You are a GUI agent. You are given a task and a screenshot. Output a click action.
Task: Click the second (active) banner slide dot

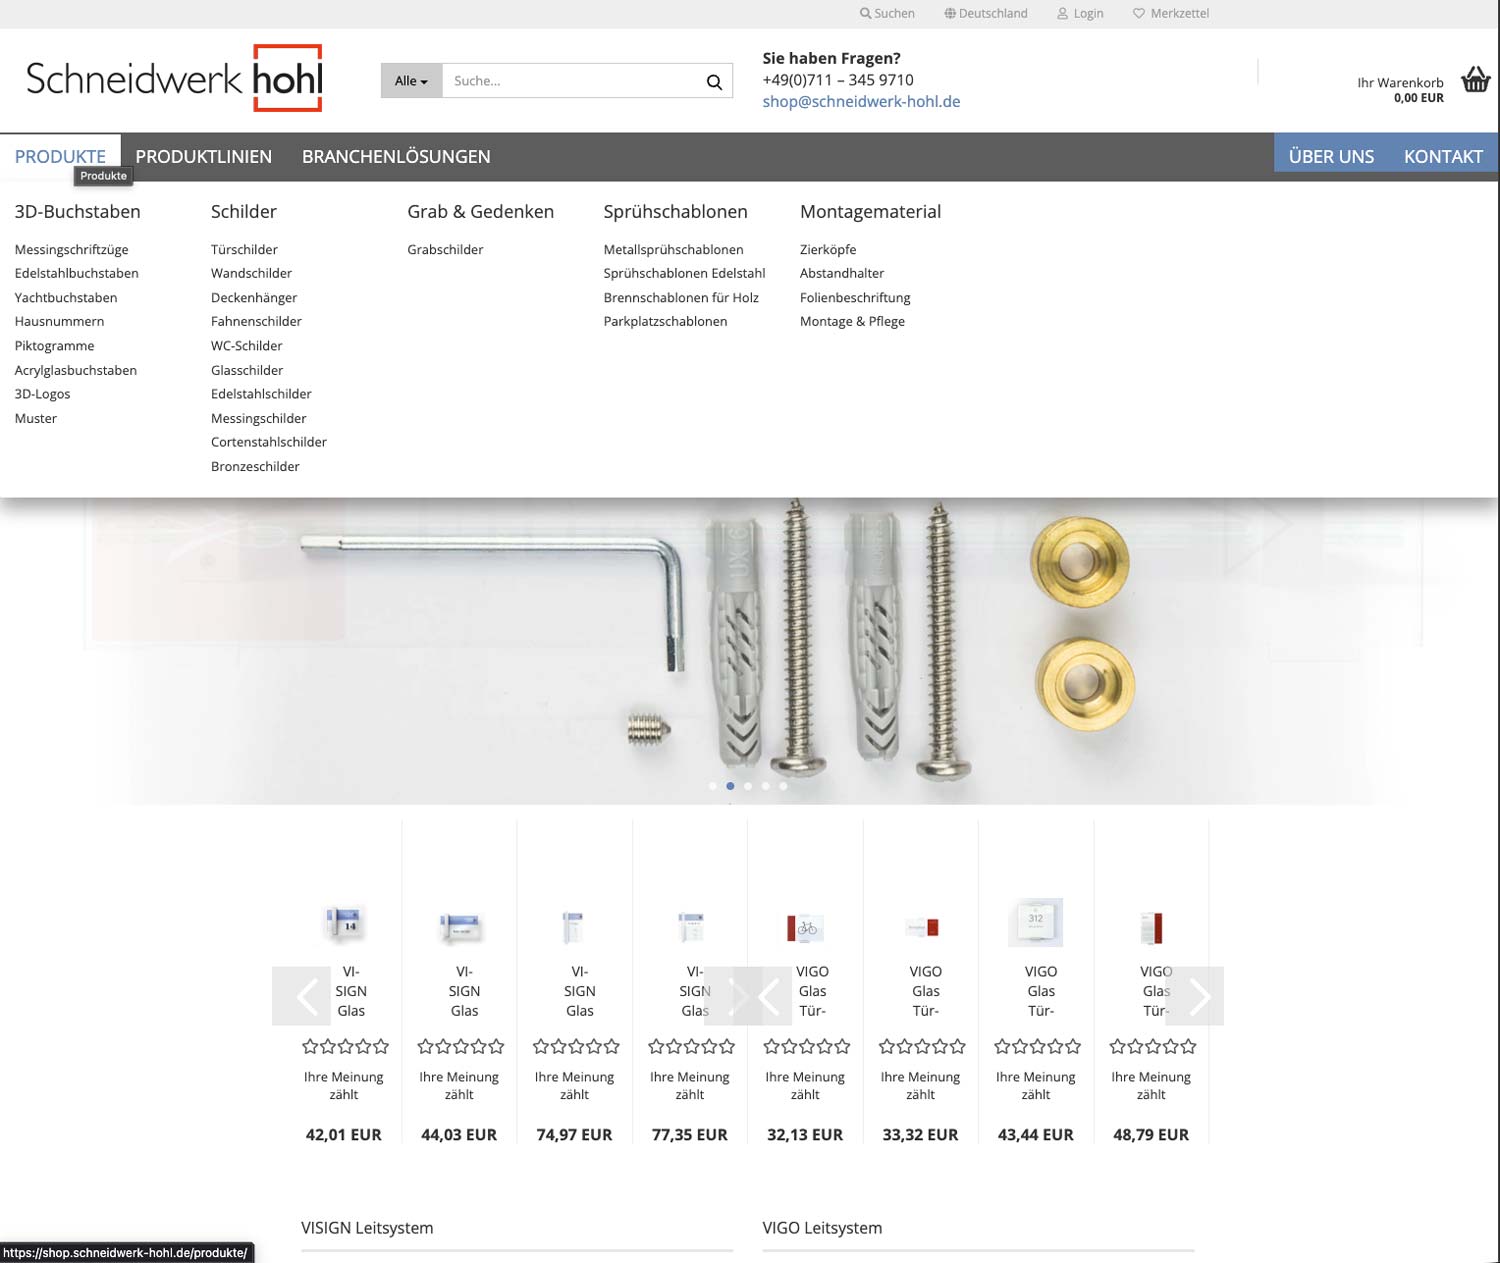pyautogui.click(x=730, y=786)
